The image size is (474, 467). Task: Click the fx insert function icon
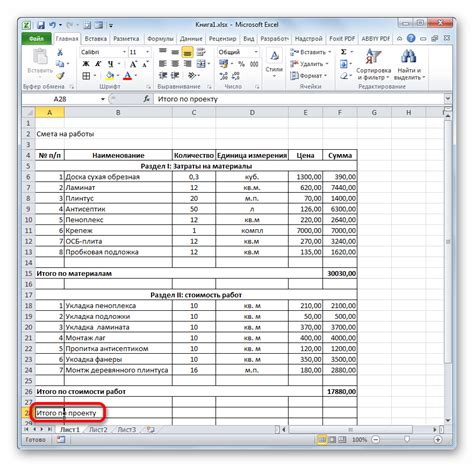click(146, 99)
